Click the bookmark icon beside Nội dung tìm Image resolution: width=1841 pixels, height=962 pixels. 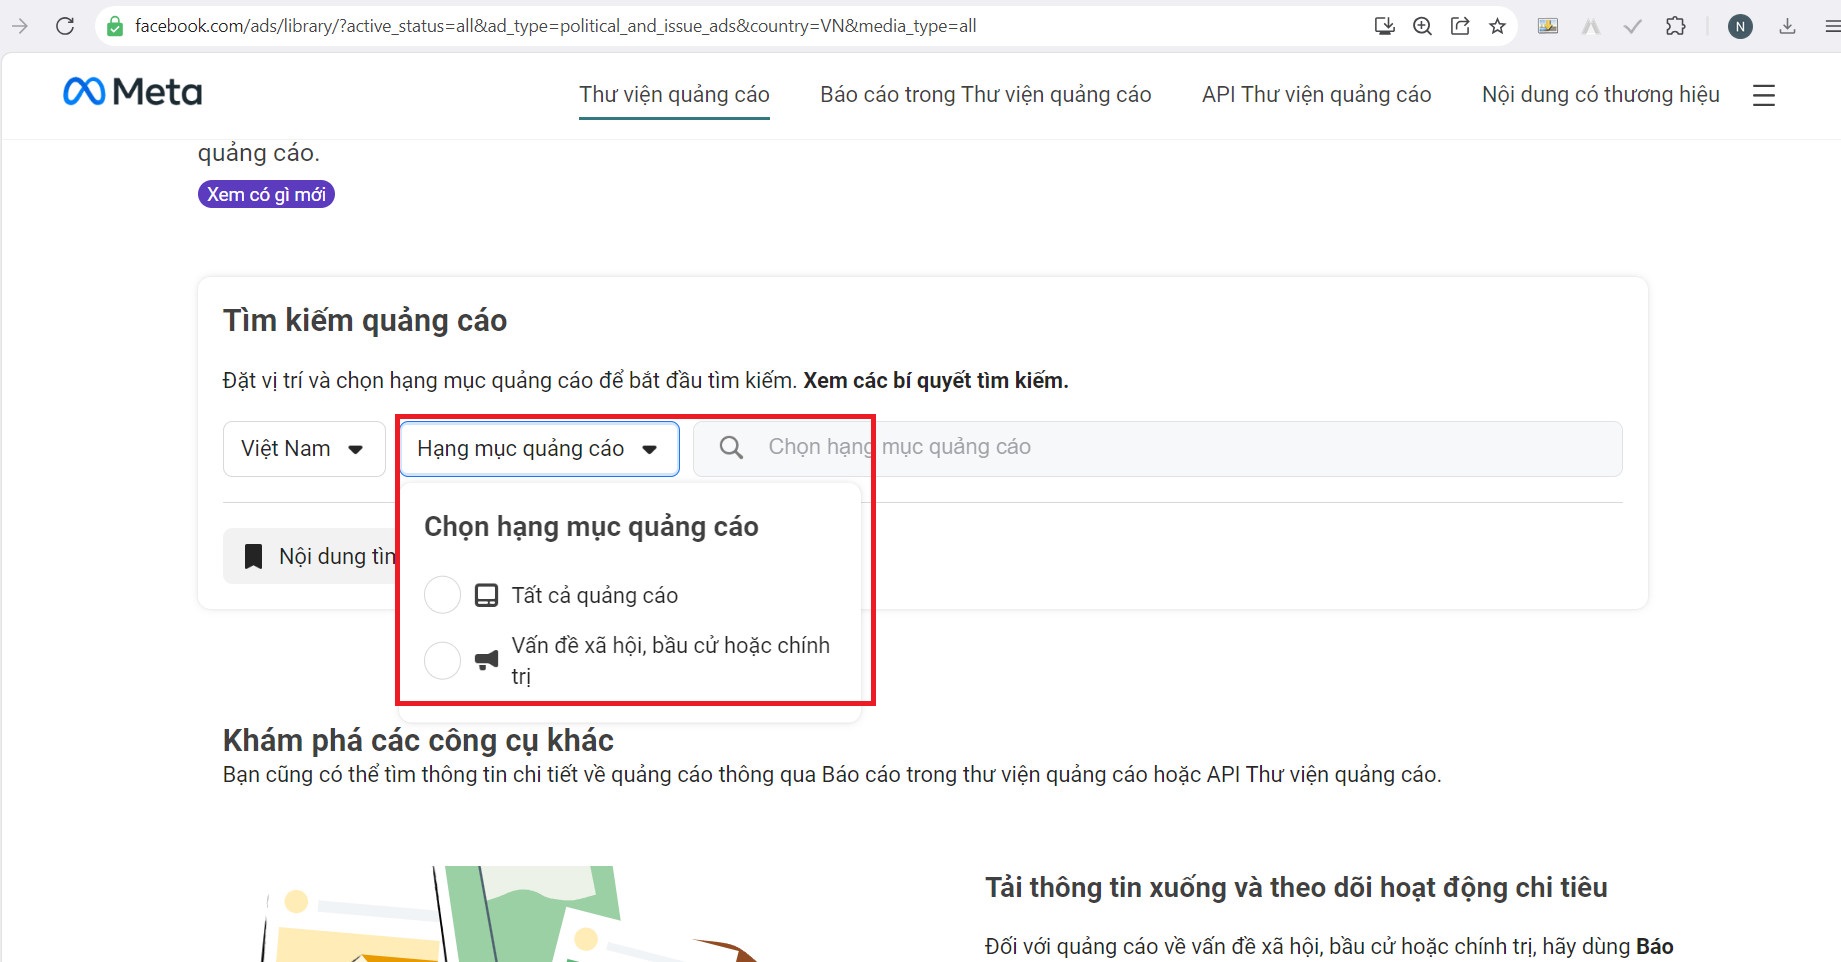[254, 556]
